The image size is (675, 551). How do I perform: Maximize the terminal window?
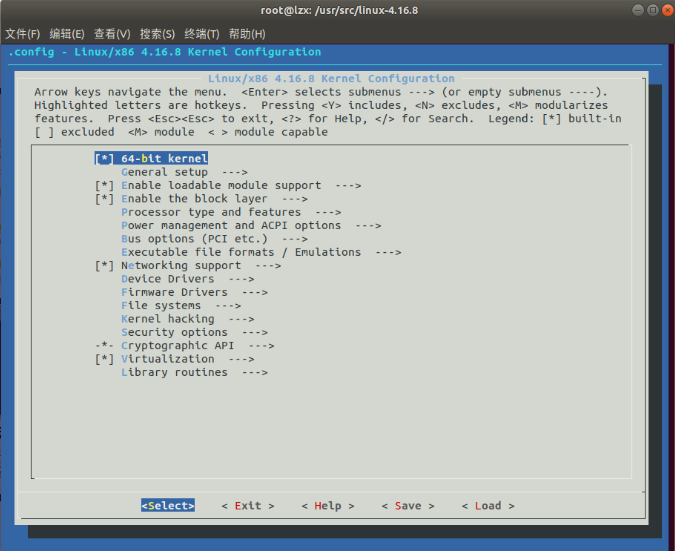coord(653,10)
